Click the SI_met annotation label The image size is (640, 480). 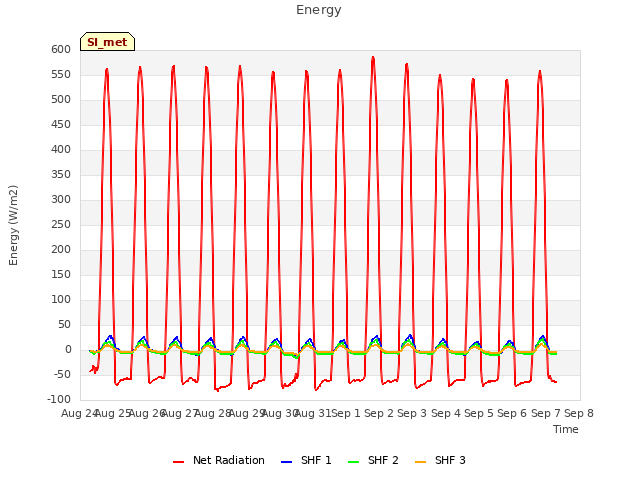point(107,42)
